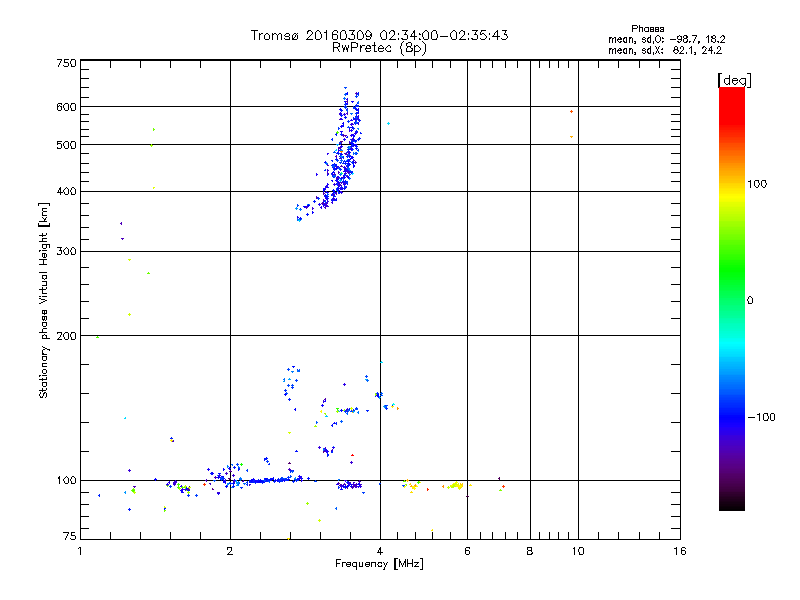Select the 'mean, sd,X: 82.1, 24.2' line
This screenshot has height=600, width=800.
(665, 50)
